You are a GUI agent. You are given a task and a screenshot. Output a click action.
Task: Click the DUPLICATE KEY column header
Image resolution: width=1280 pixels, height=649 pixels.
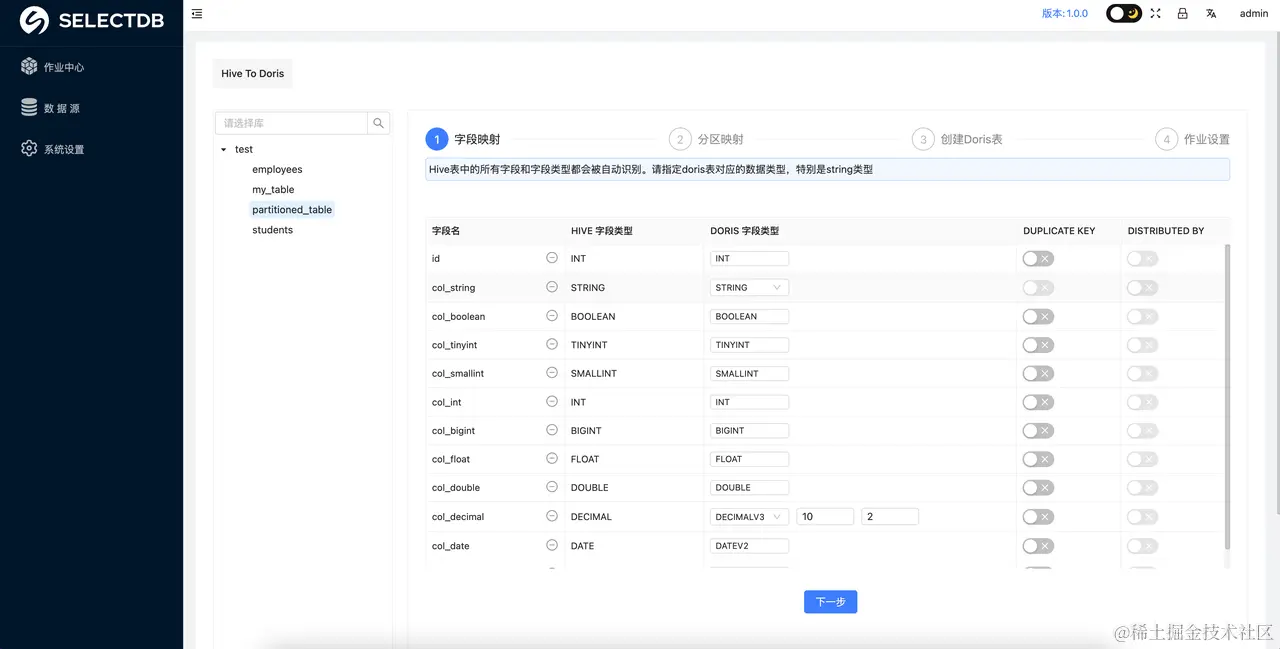pyautogui.click(x=1059, y=231)
